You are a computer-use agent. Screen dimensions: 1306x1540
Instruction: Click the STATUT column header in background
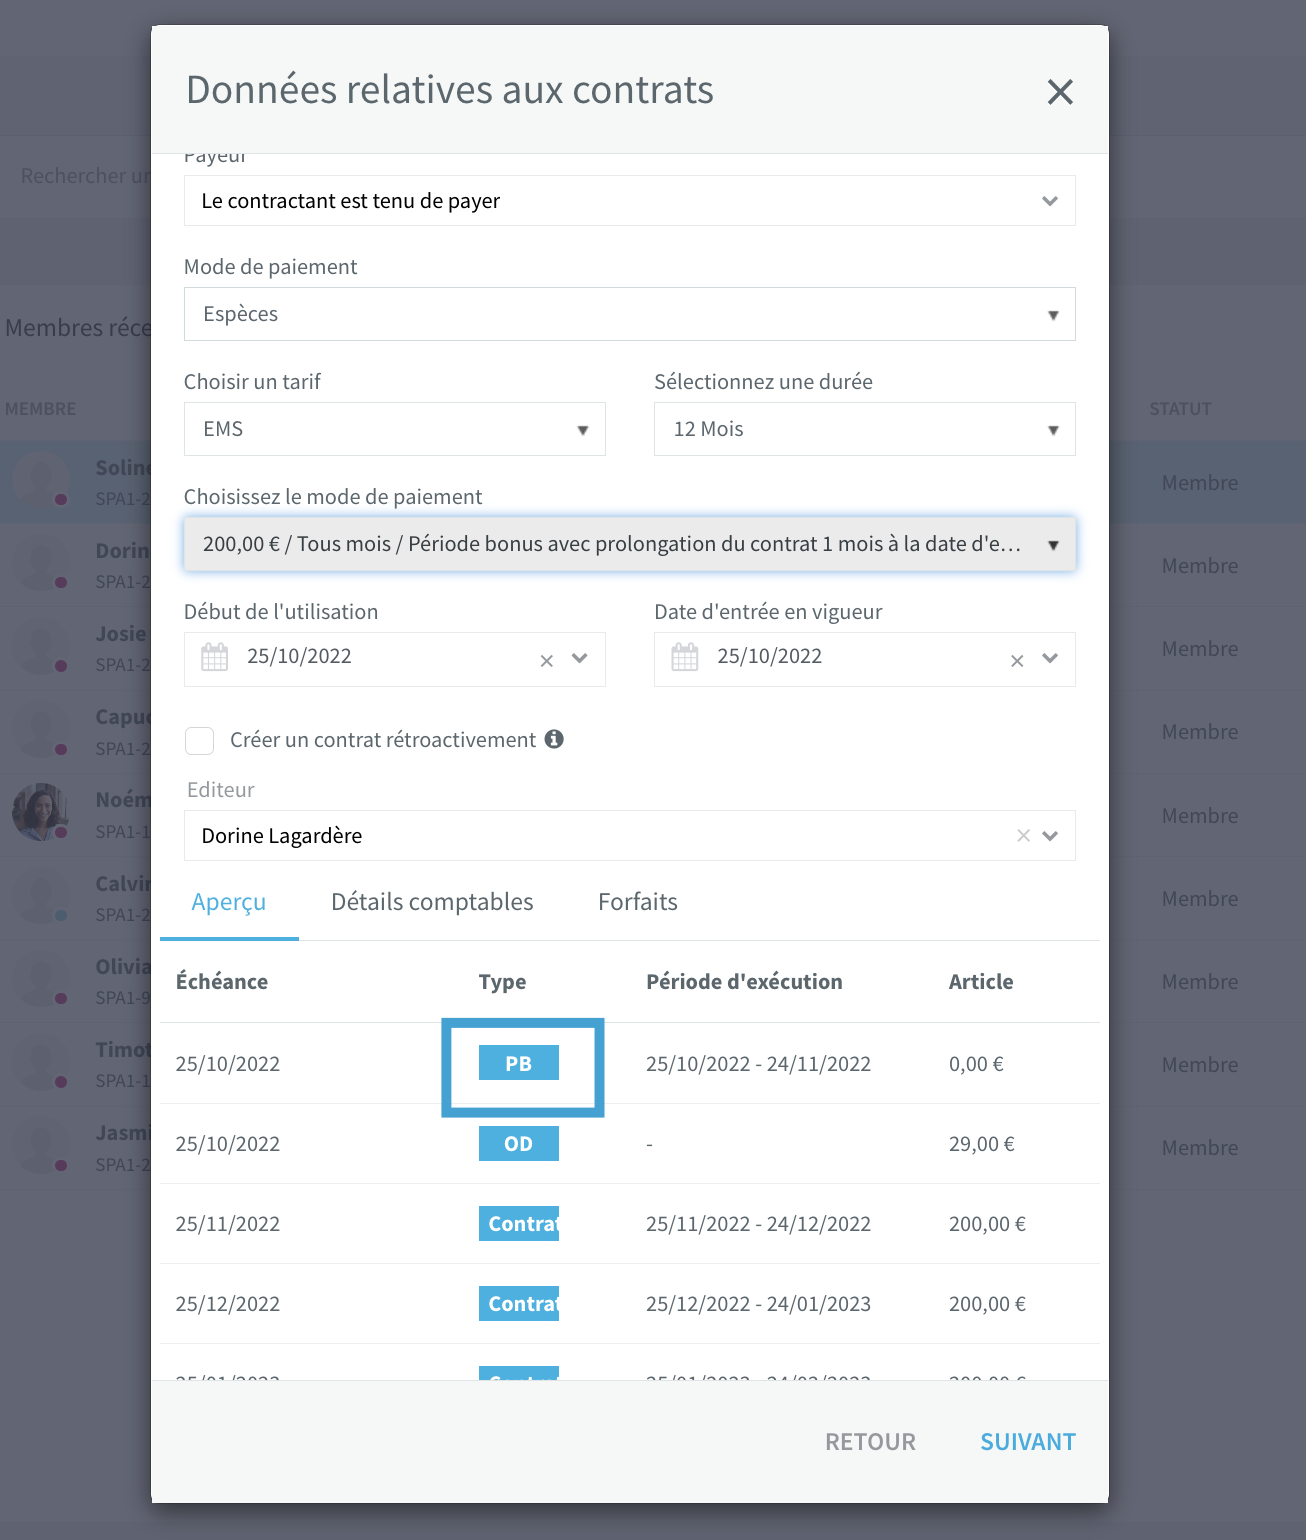coord(1180,409)
